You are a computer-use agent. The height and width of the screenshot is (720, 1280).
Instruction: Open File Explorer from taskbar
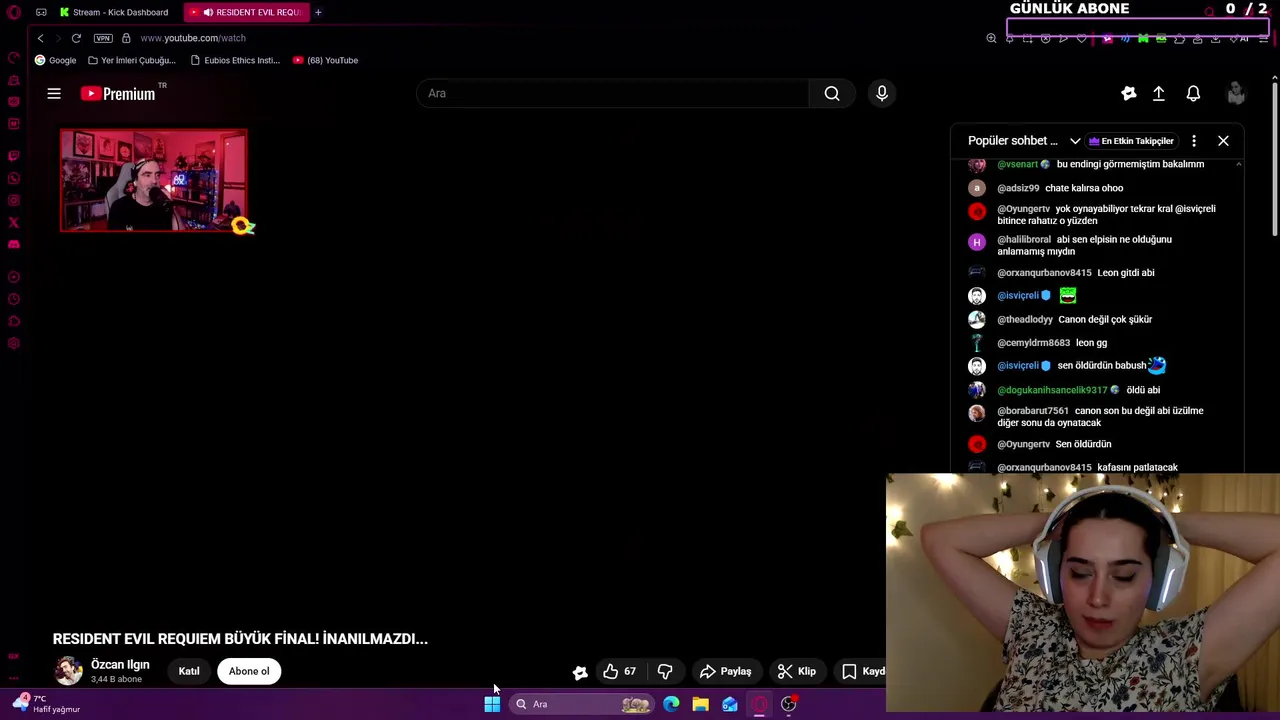700,704
